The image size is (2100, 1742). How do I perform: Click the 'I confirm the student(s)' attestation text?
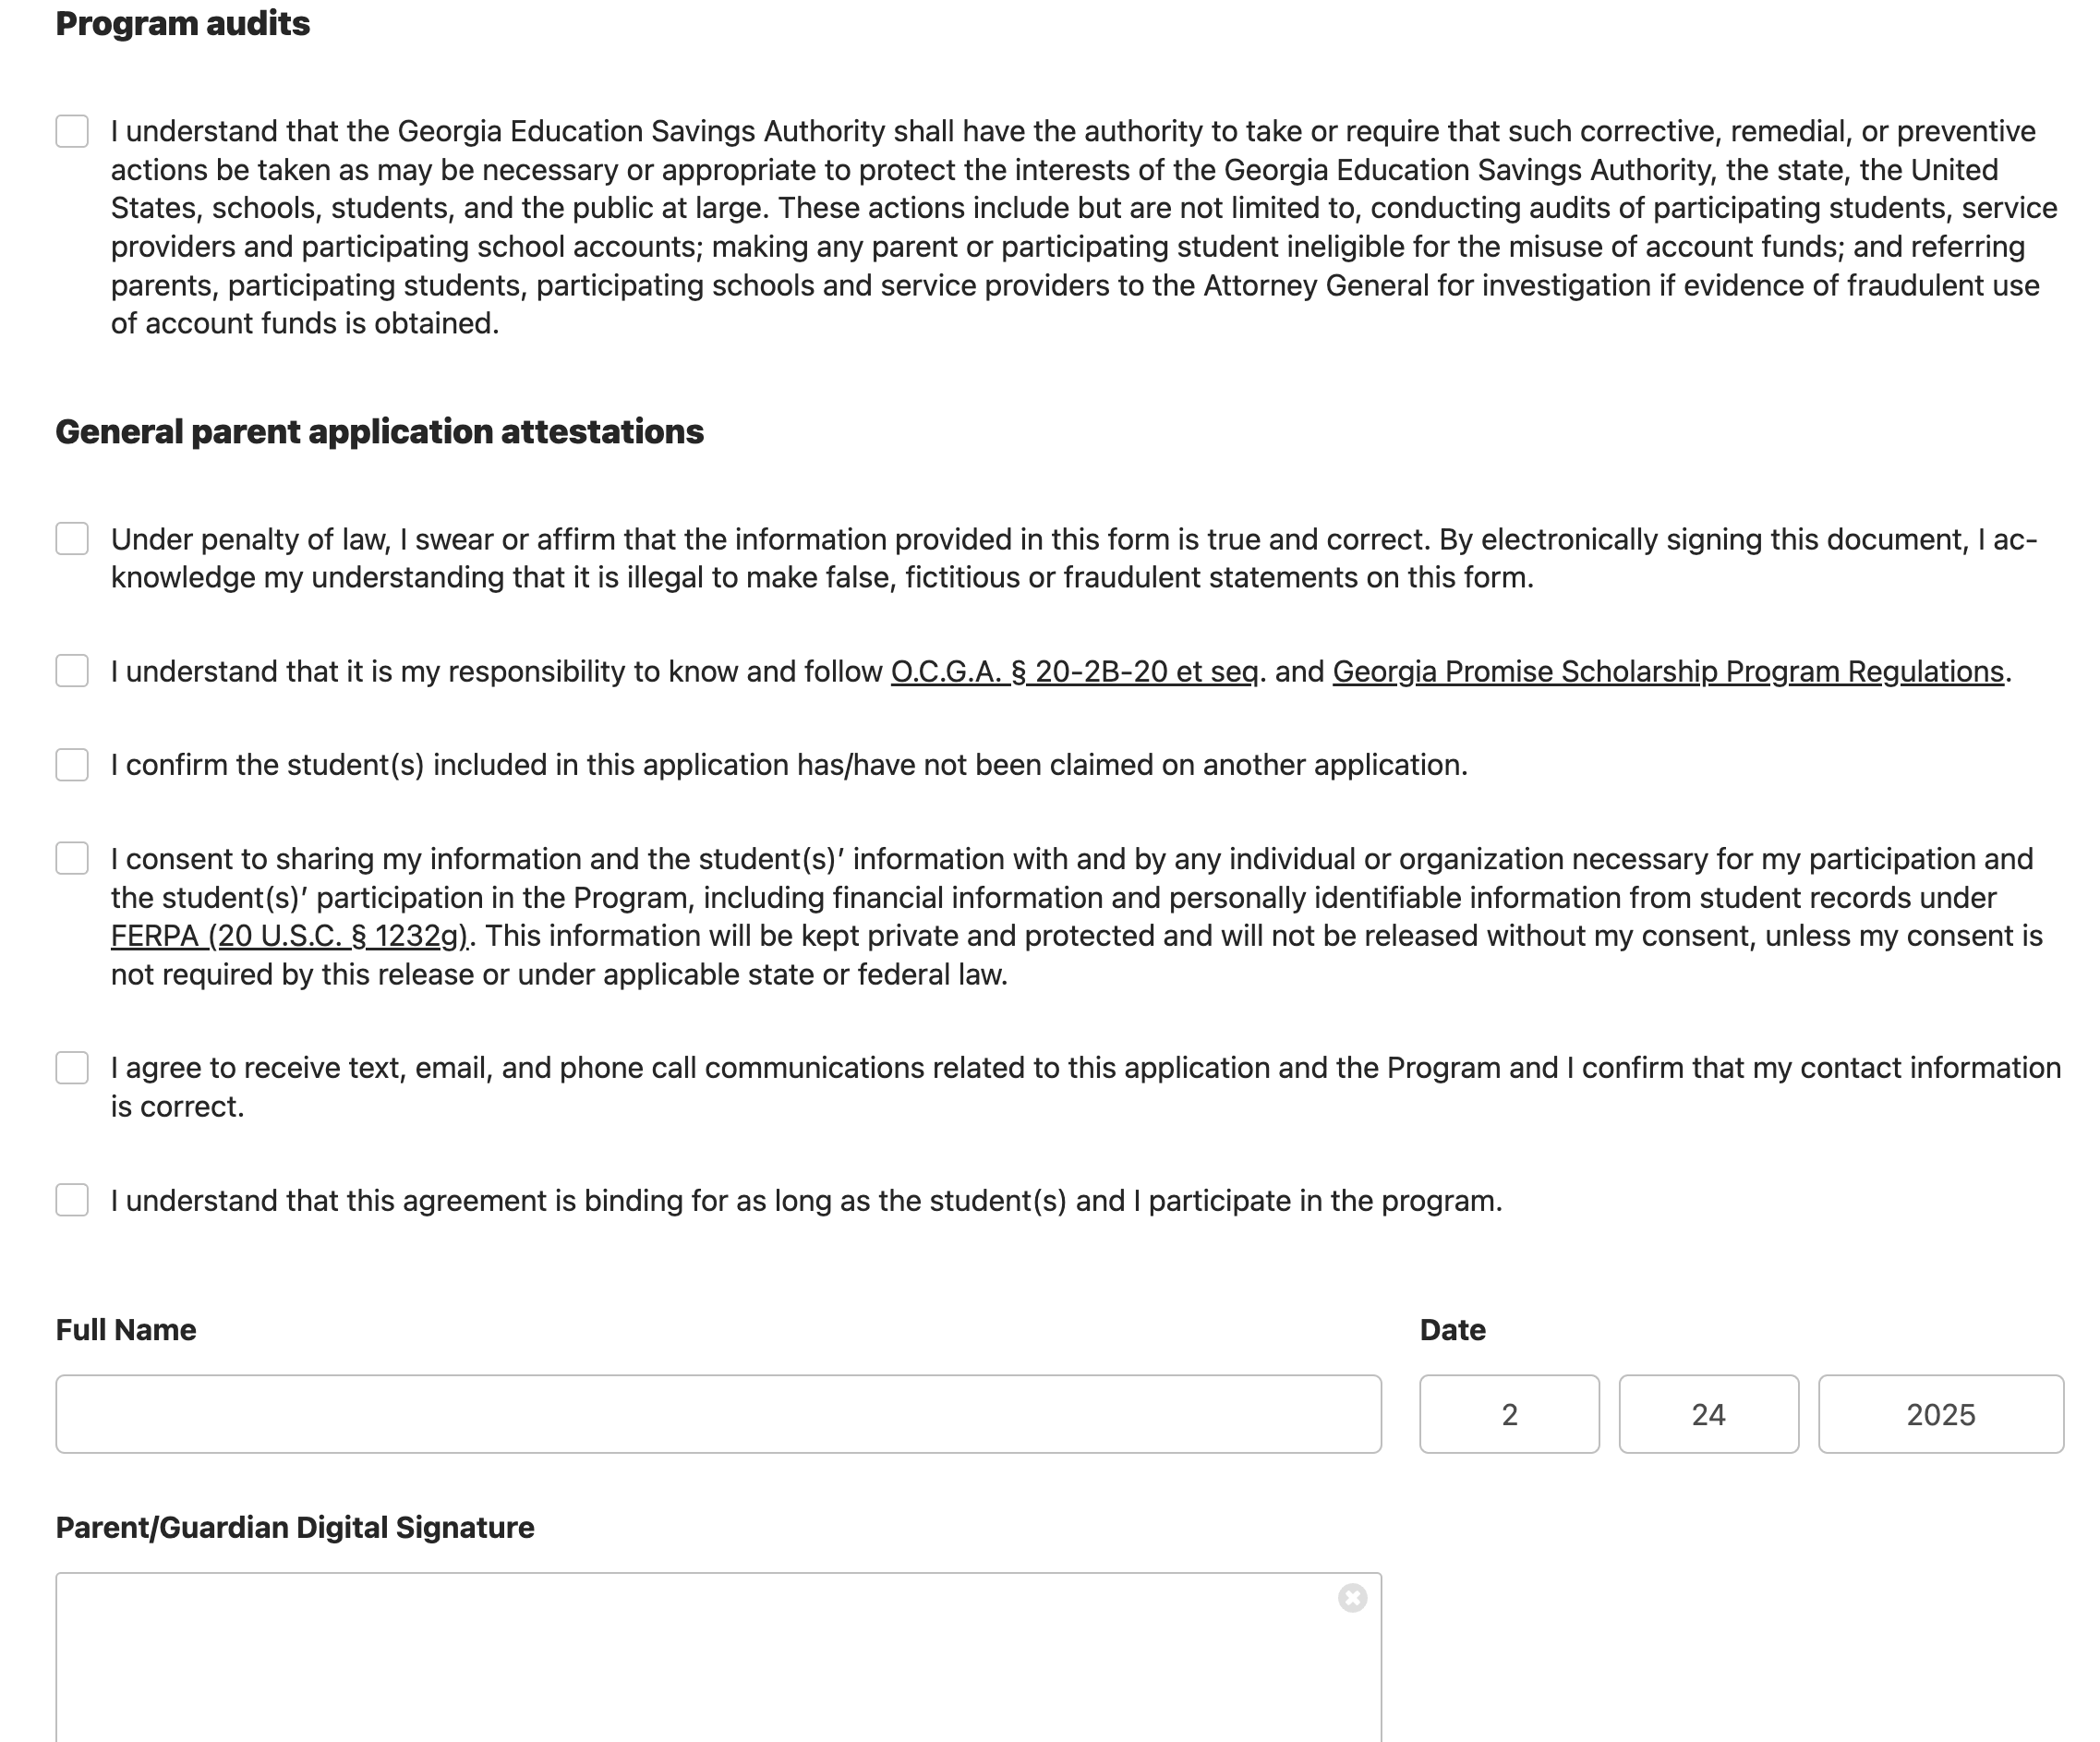coord(788,765)
